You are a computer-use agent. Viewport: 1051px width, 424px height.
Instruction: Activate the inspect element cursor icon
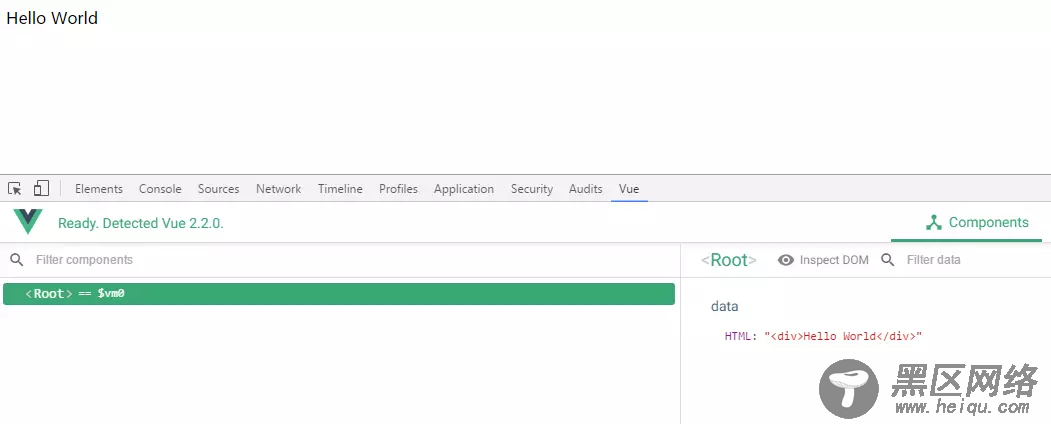(x=15, y=189)
